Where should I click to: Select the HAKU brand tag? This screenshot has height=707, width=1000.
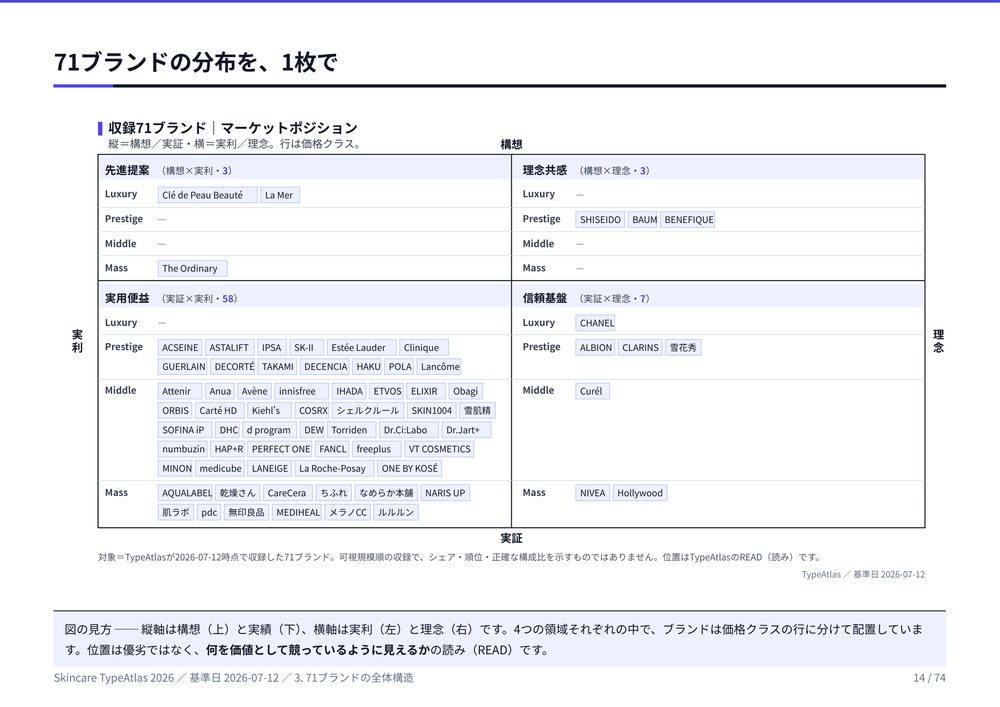click(x=367, y=367)
